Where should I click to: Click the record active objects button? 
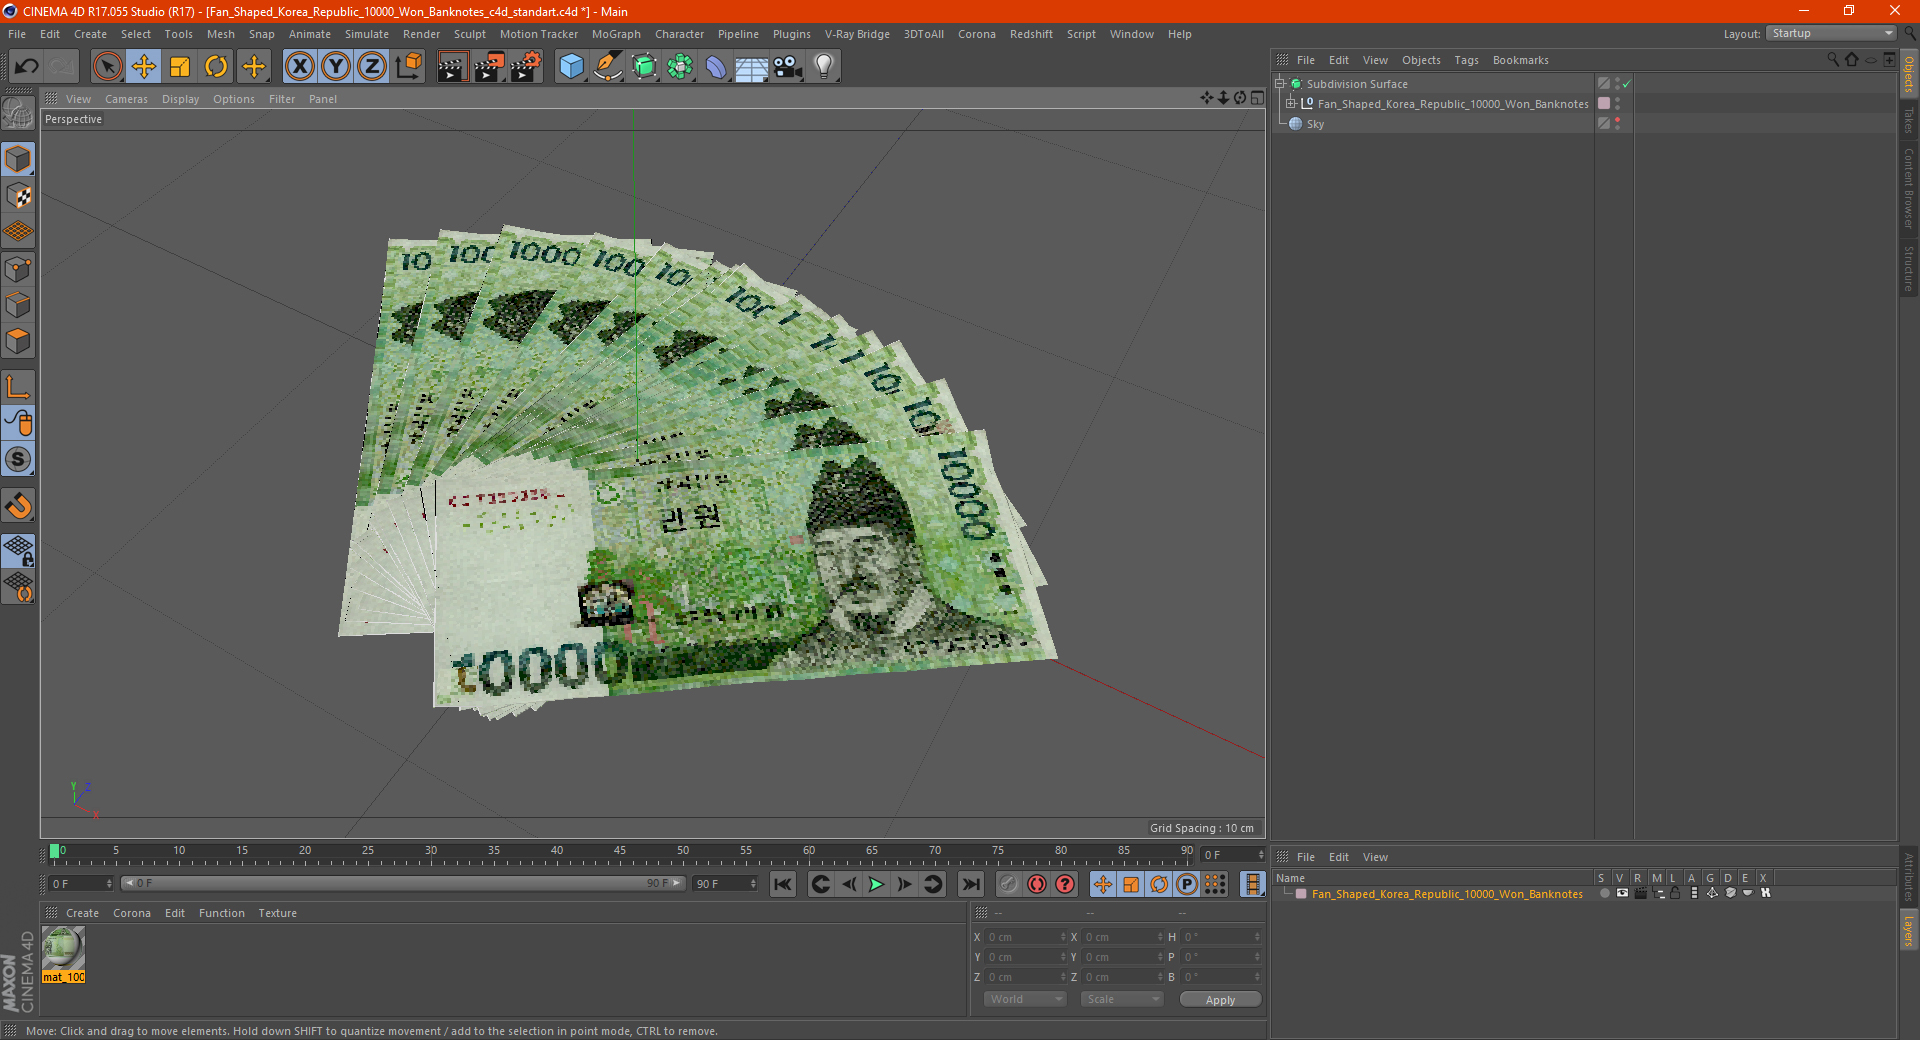(x=1009, y=884)
